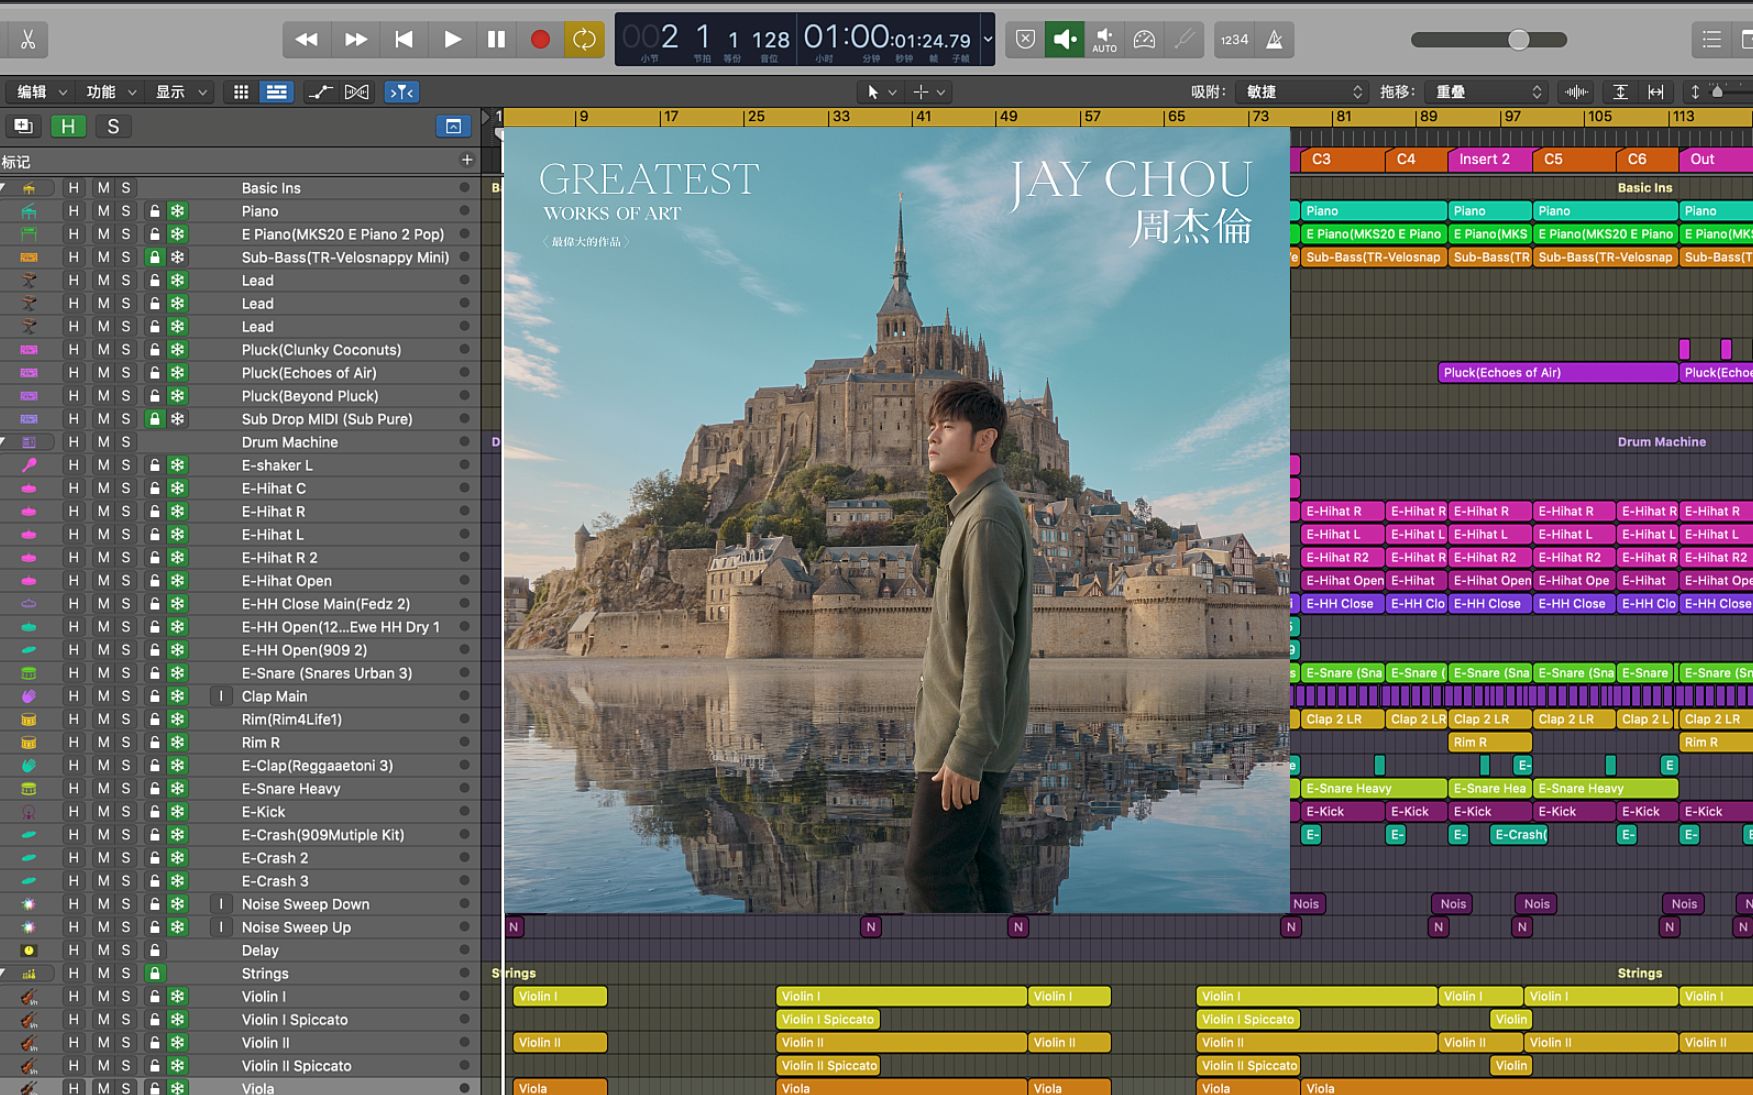Select the C5 marker
This screenshot has height=1095, width=1753.
pos(1575,159)
